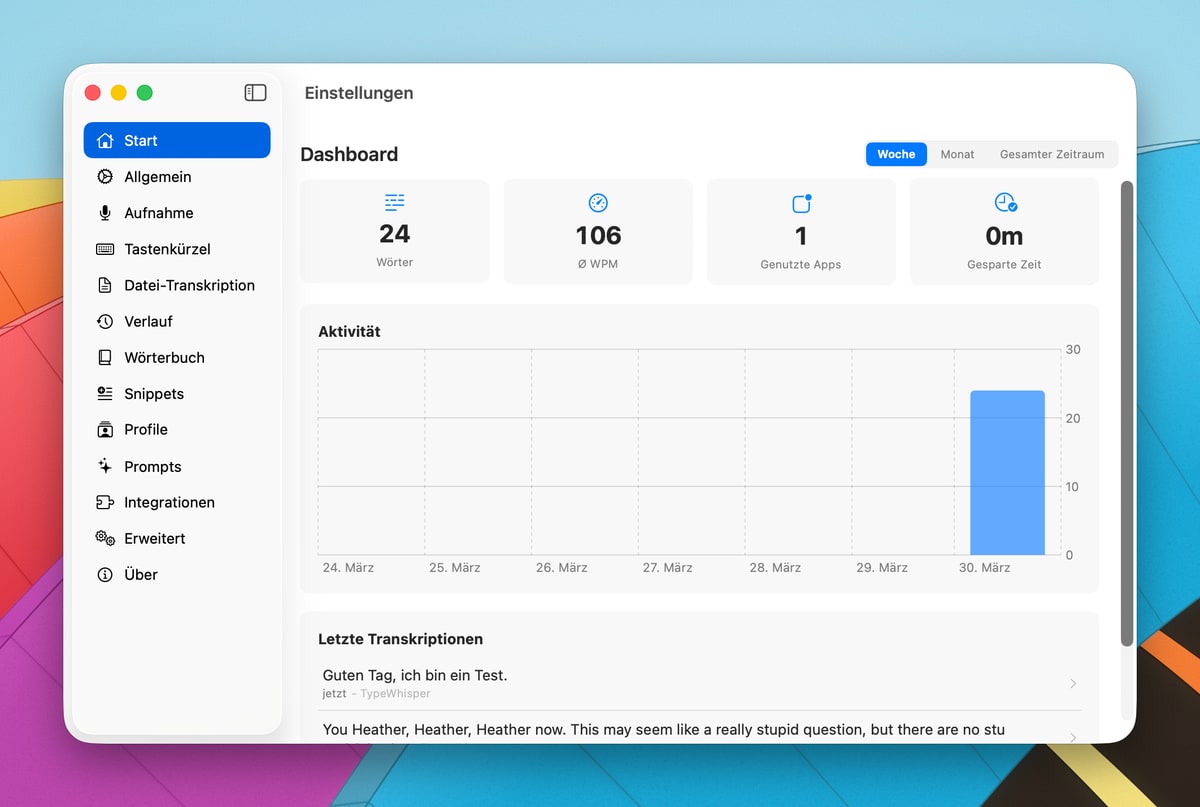
Task: Open the Verlauf history clock icon
Action: [105, 321]
